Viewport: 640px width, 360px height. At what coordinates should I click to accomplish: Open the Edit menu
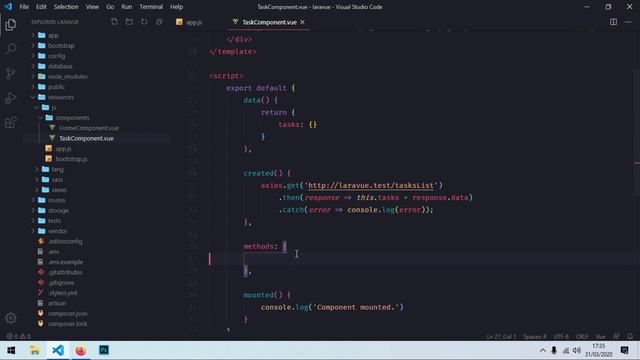tap(41, 7)
